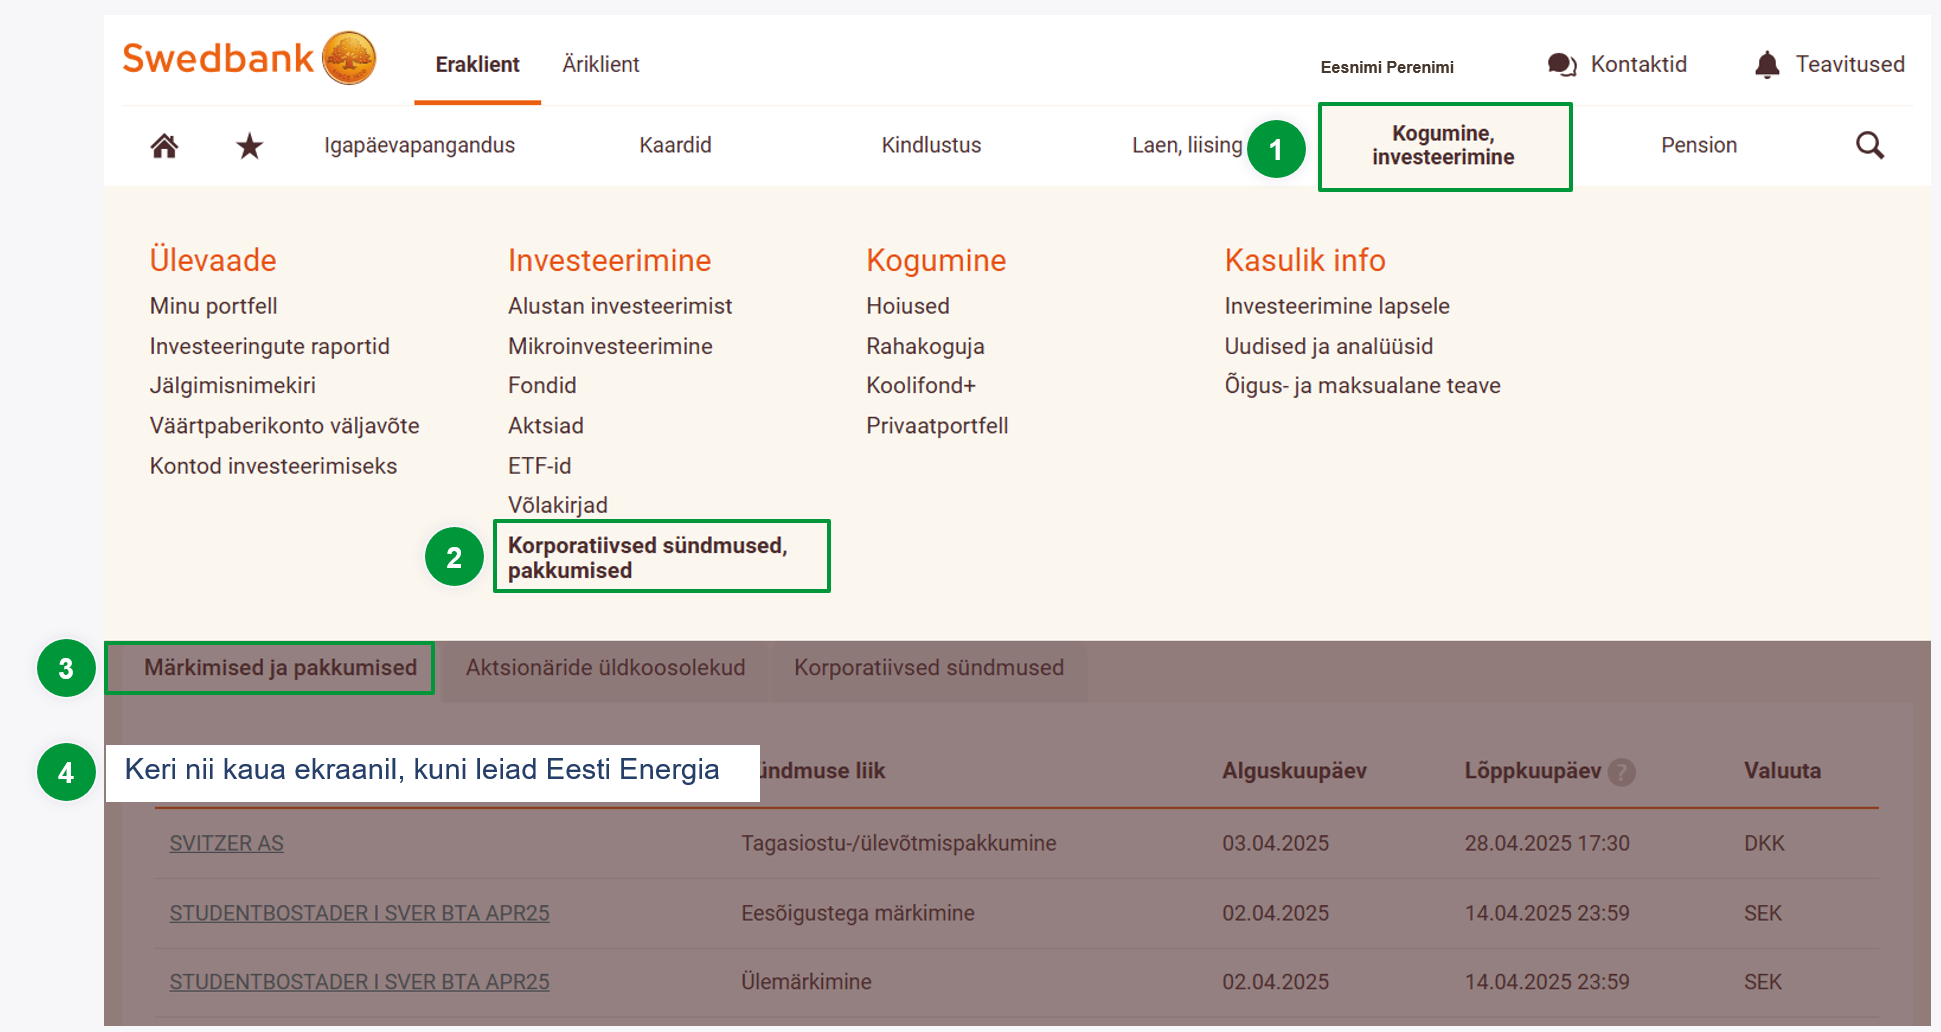The width and height of the screenshot is (1941, 1032).
Task: Click the Lõppkuupäev help question-mark icon
Action: [x=1621, y=772]
